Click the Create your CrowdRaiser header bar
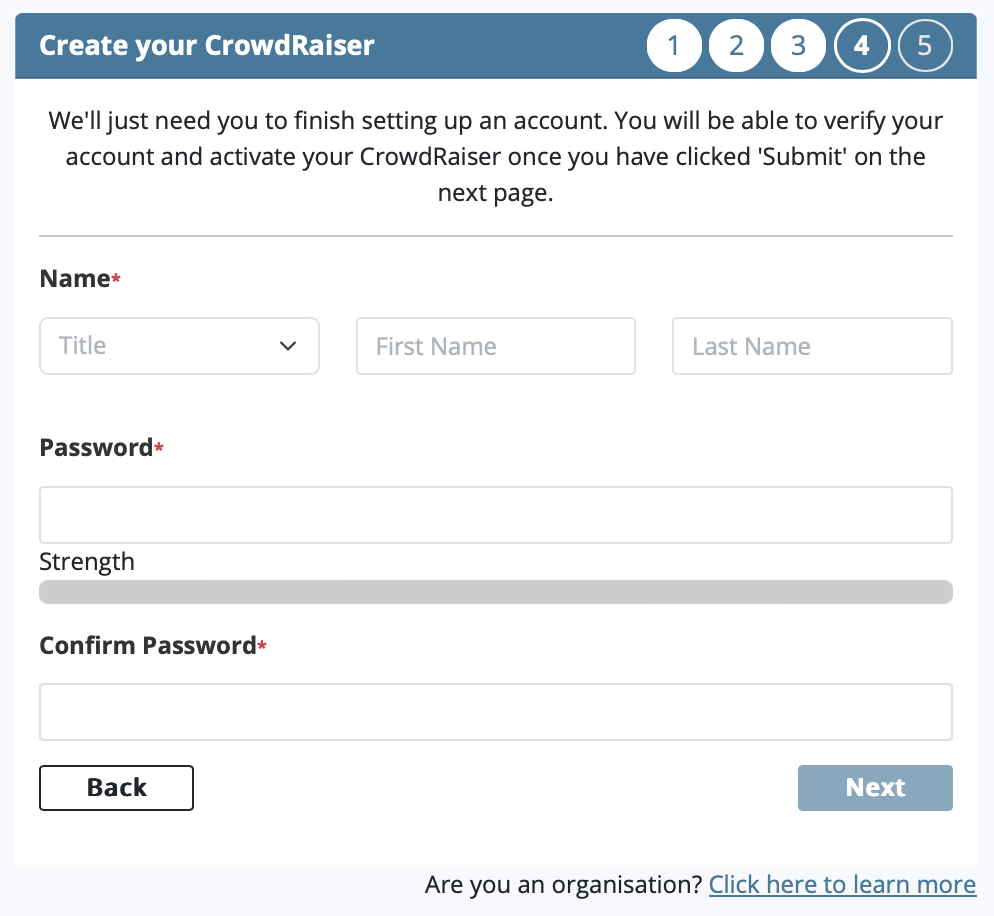 206,45
